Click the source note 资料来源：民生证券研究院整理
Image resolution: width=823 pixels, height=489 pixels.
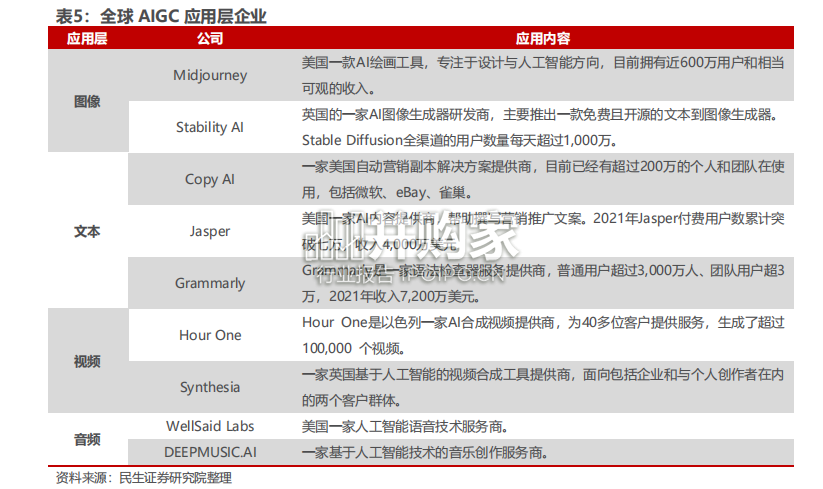[144, 478]
